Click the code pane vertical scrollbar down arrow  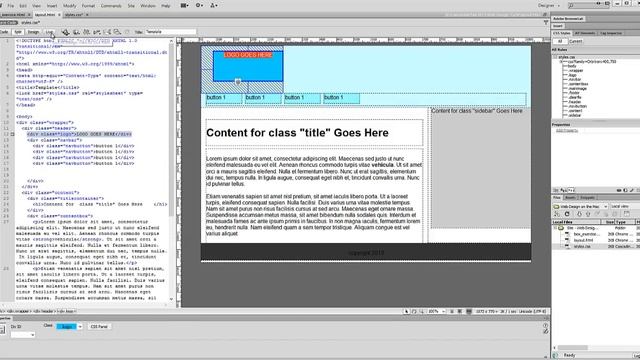[x=171, y=299]
